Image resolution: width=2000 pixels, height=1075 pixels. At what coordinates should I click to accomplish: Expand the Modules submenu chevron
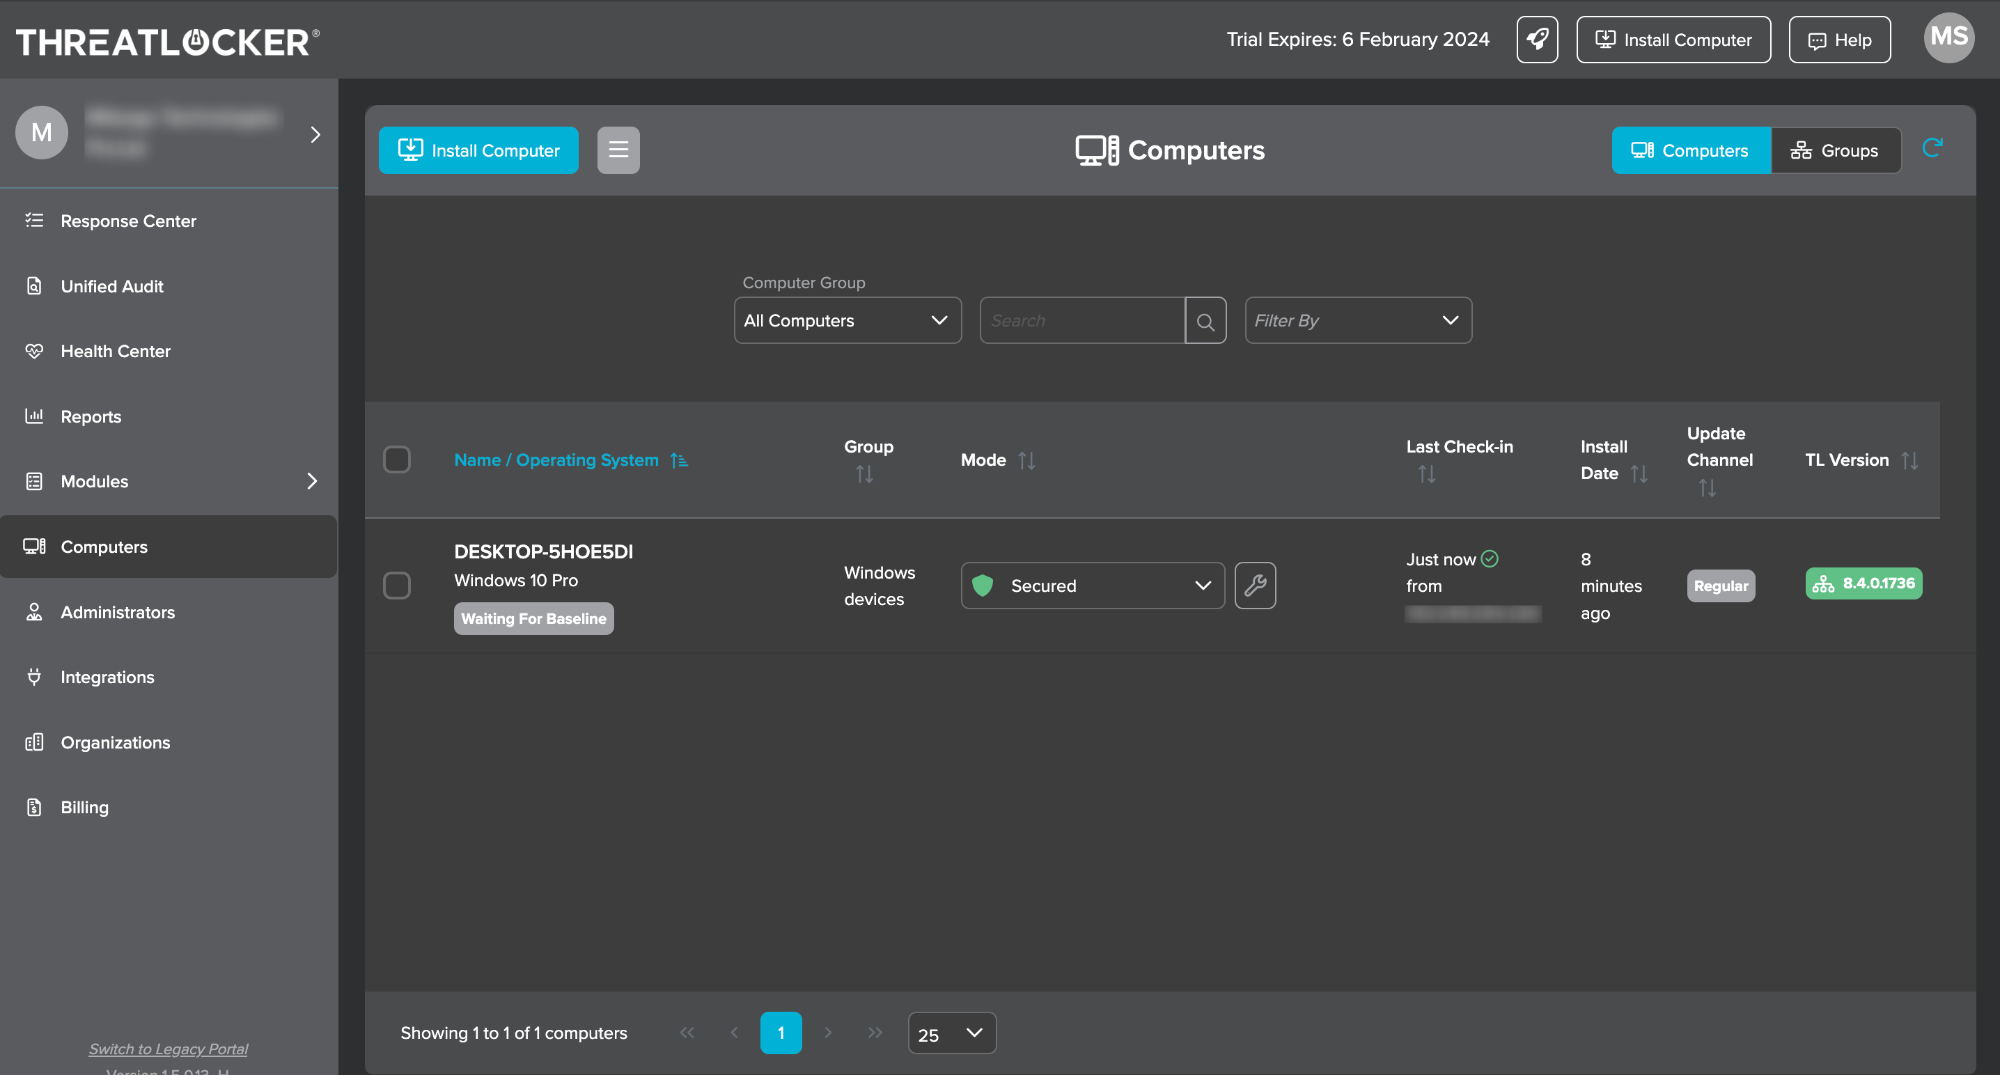[x=312, y=482]
